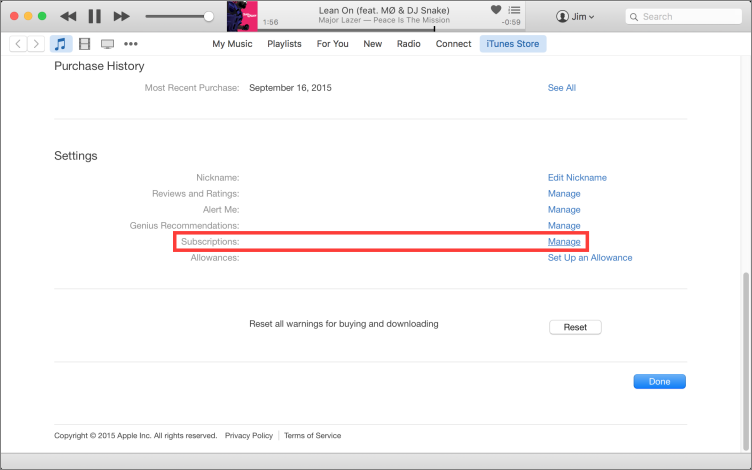752x470 pixels.
Task: Click Set Up an Allowance link
Action: [x=590, y=258]
